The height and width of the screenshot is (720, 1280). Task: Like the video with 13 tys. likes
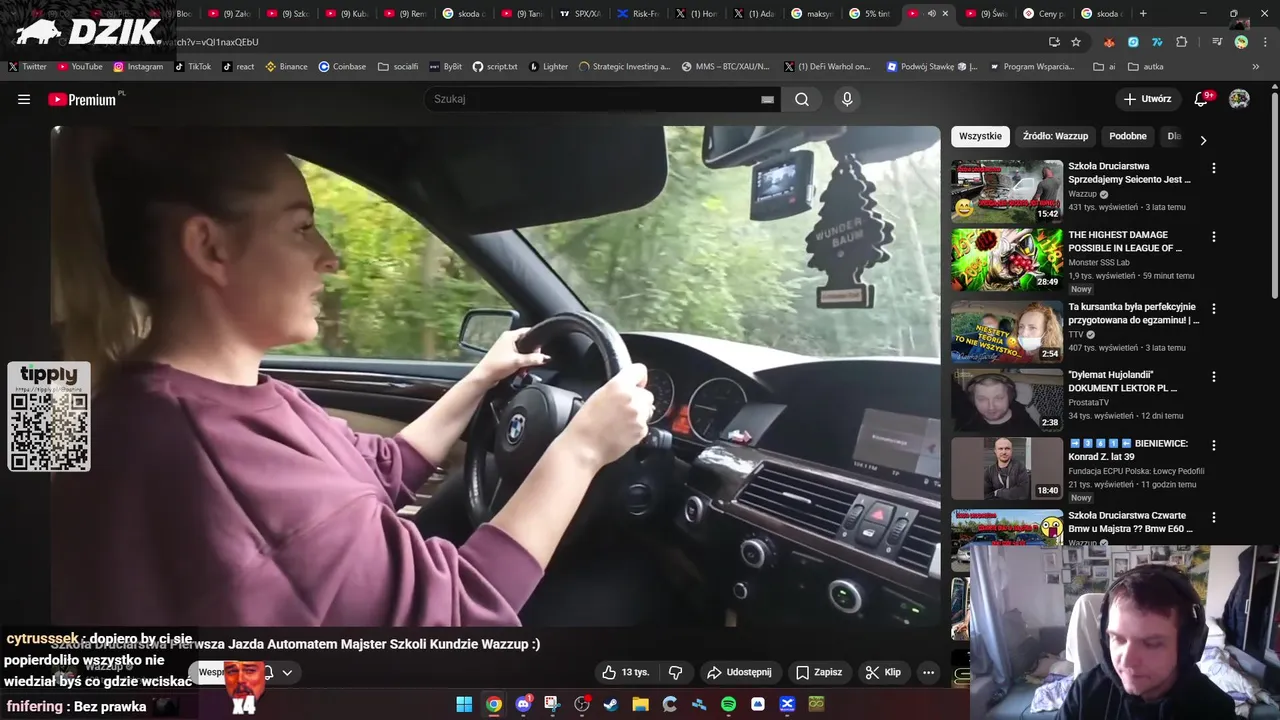pyautogui.click(x=625, y=672)
